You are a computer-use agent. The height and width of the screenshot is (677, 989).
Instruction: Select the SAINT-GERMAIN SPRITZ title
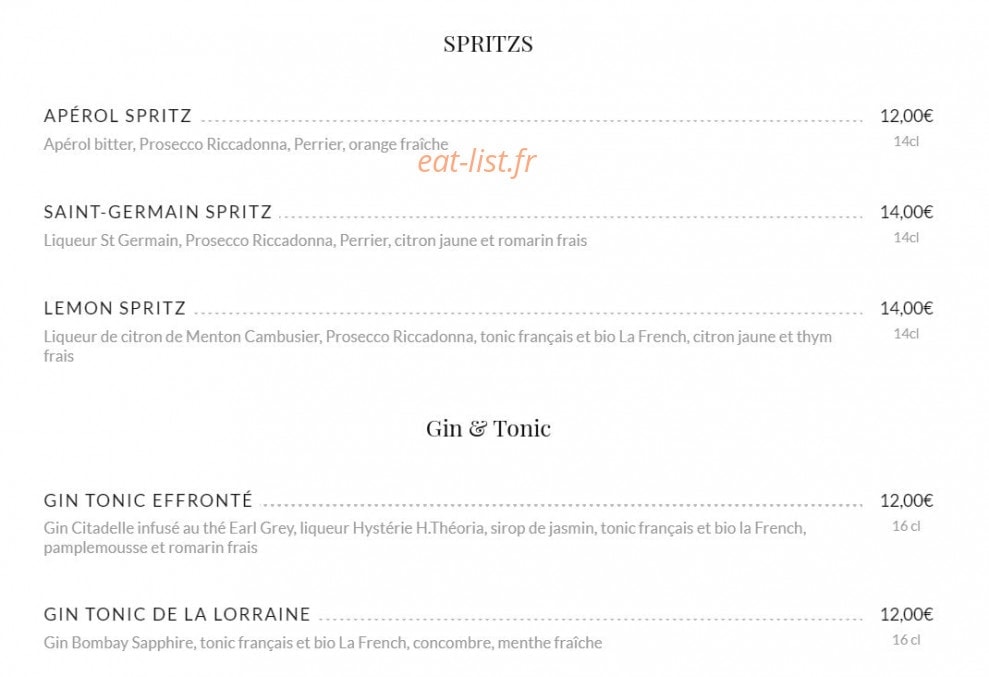158,212
